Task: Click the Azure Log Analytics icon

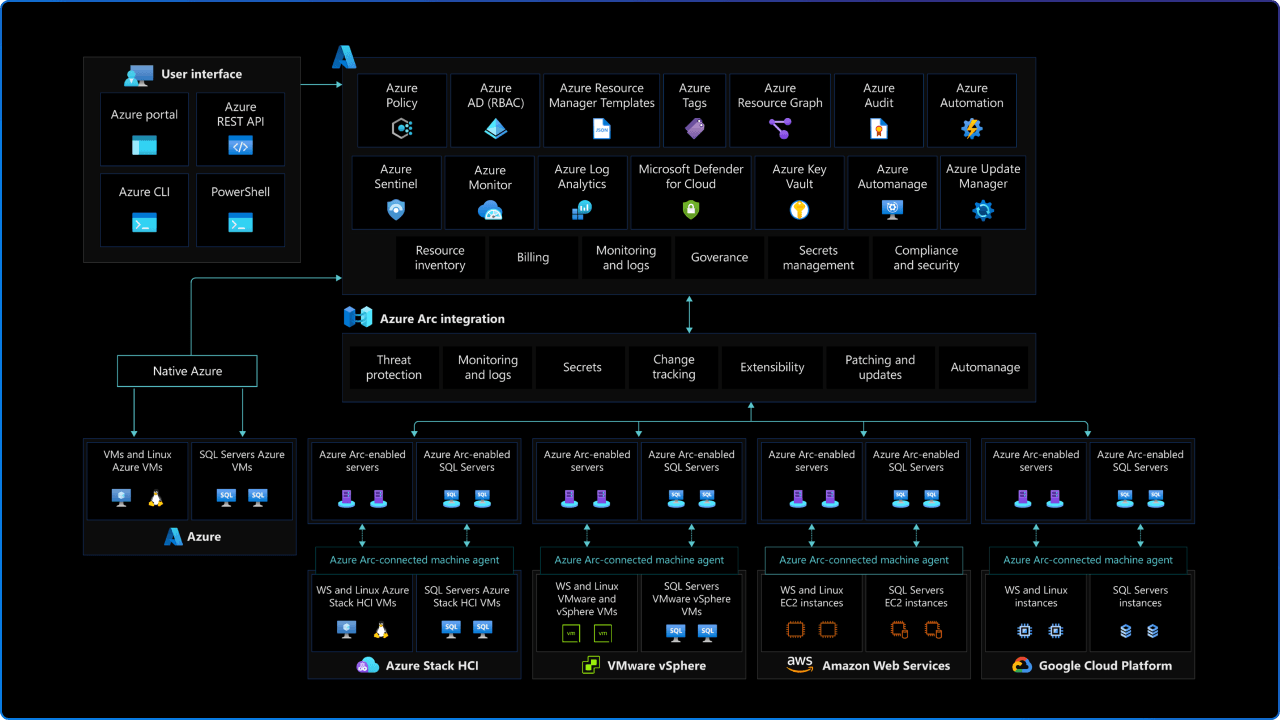Action: click(x=582, y=210)
